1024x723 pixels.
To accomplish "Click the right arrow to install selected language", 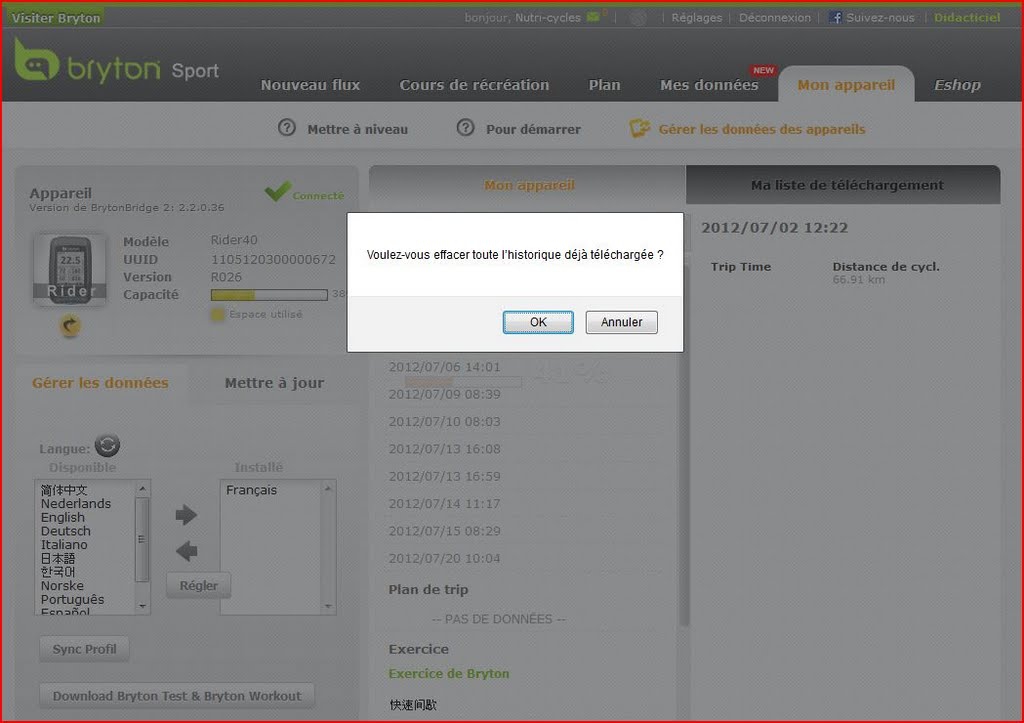I will [x=186, y=515].
